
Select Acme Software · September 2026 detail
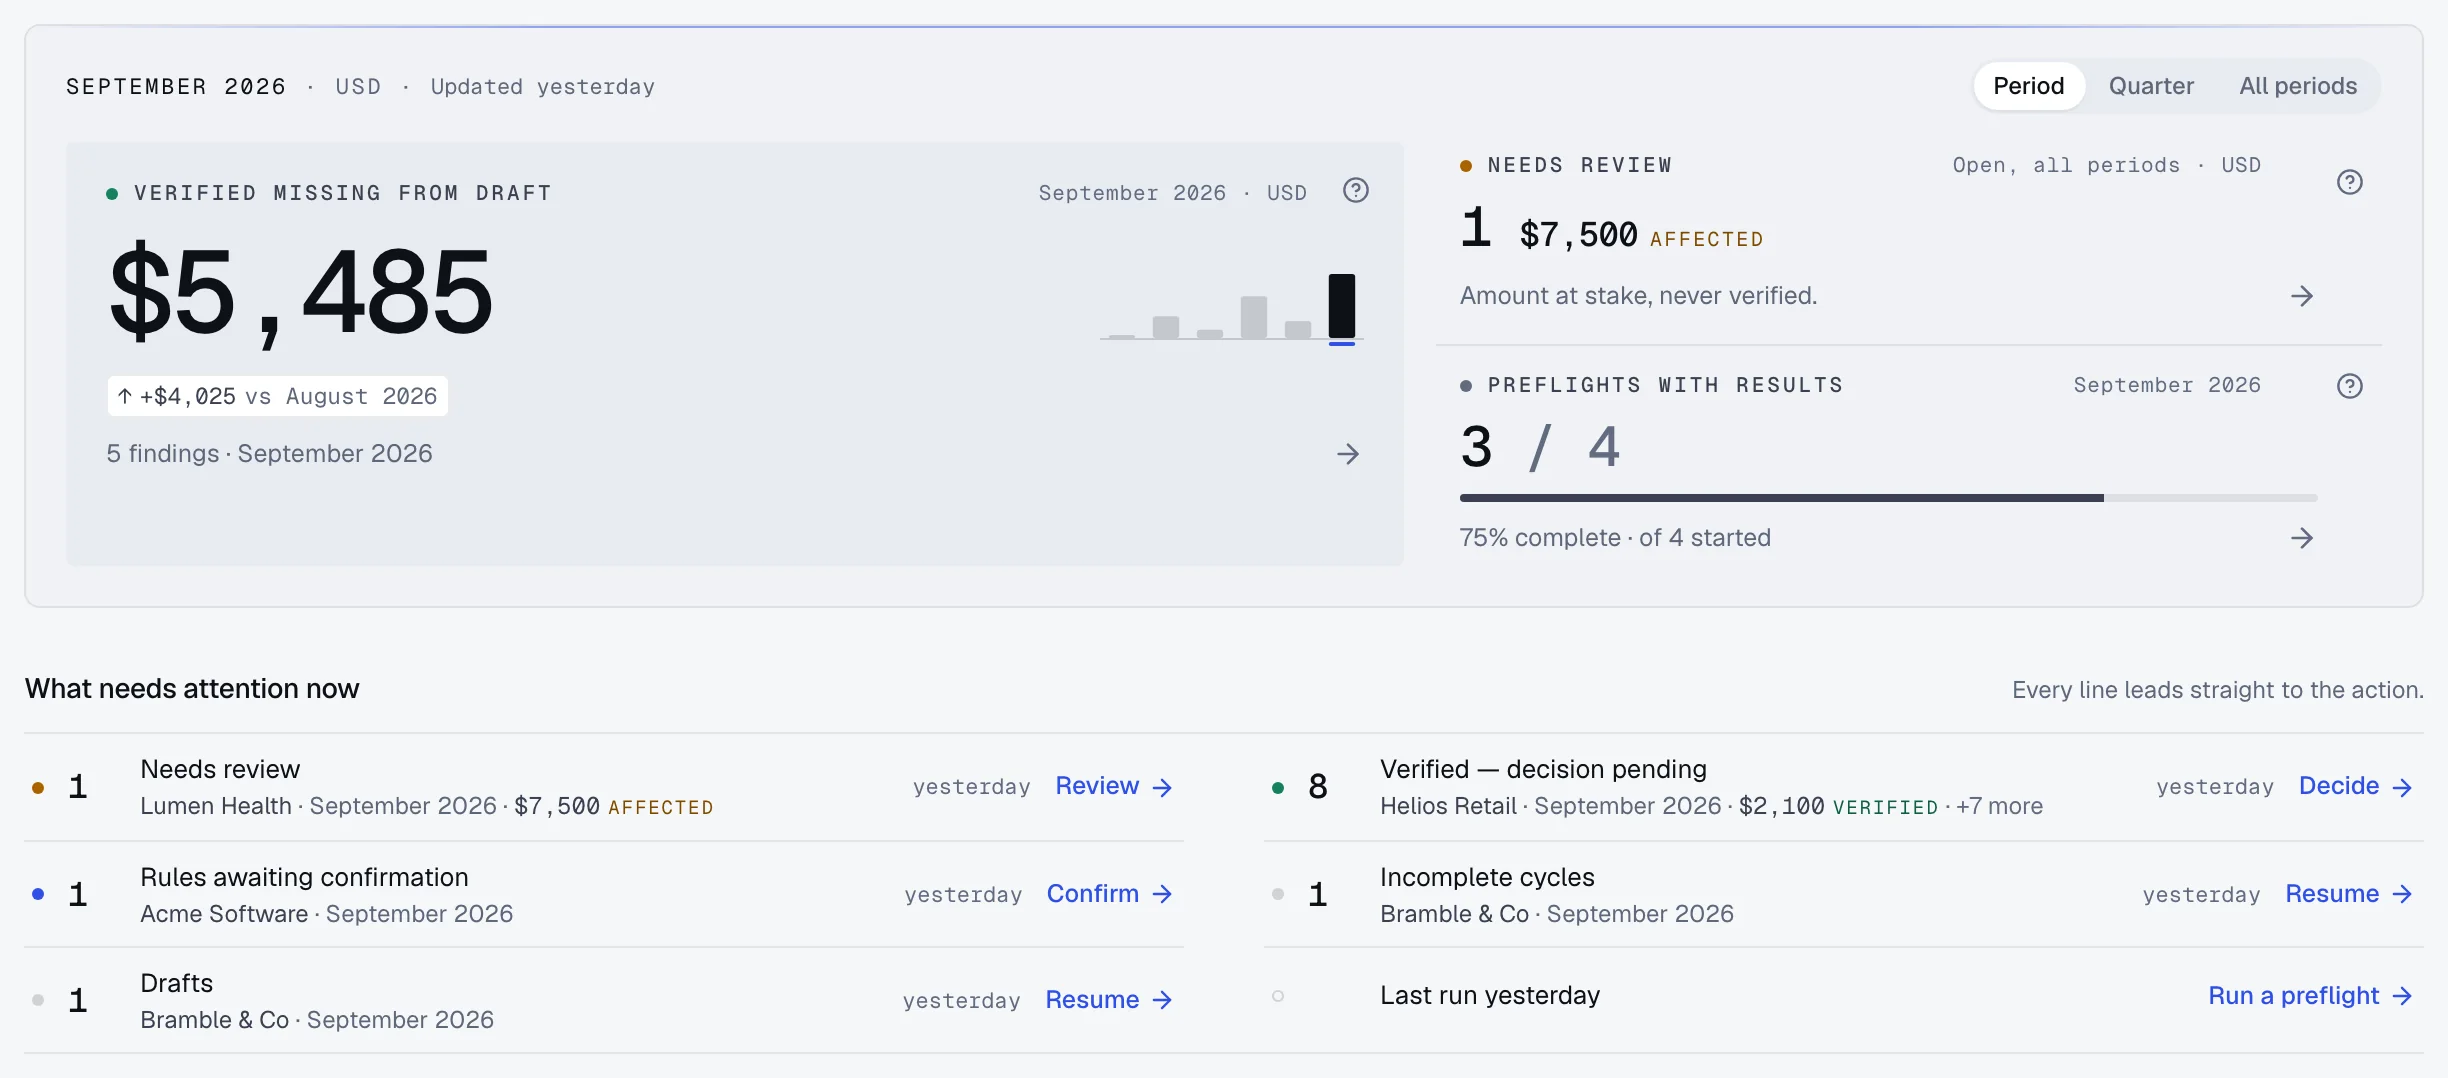pyautogui.click(x=327, y=914)
